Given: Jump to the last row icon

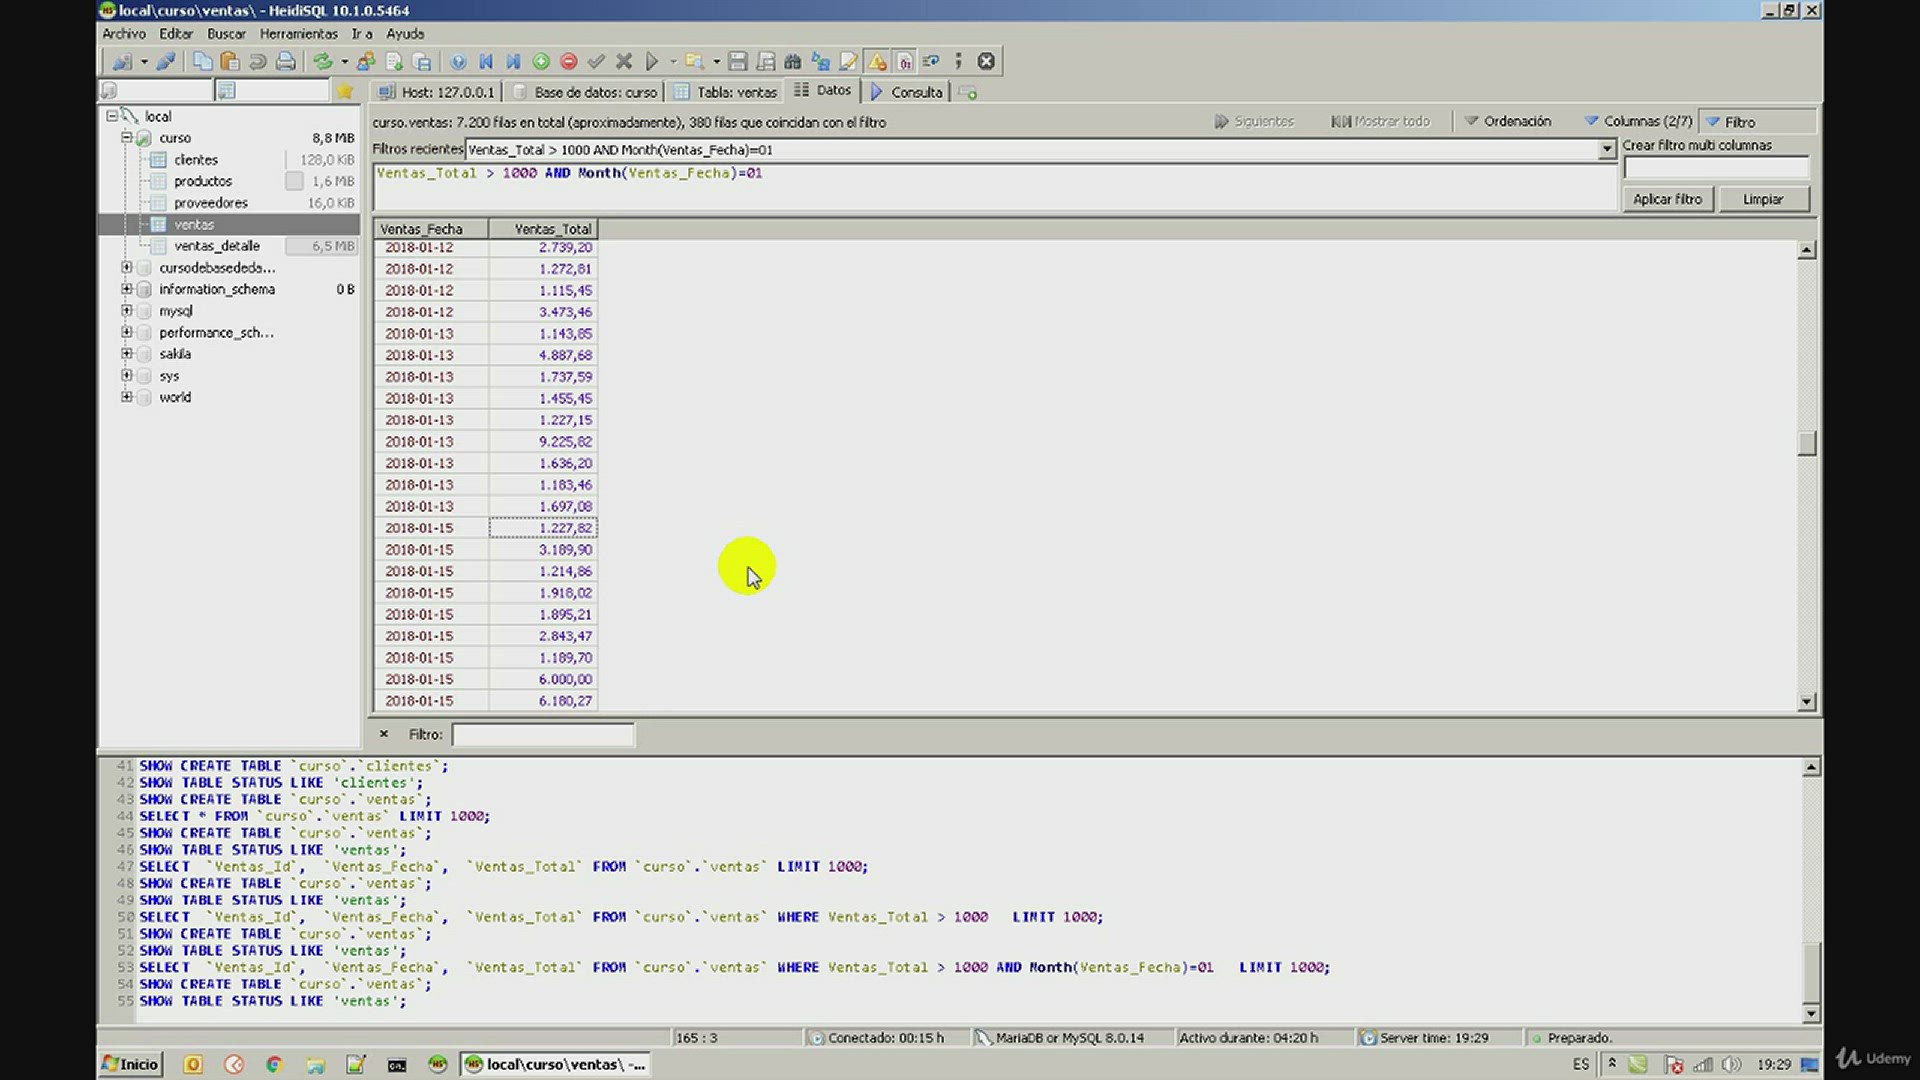Looking at the screenshot, I should pyautogui.click(x=513, y=61).
